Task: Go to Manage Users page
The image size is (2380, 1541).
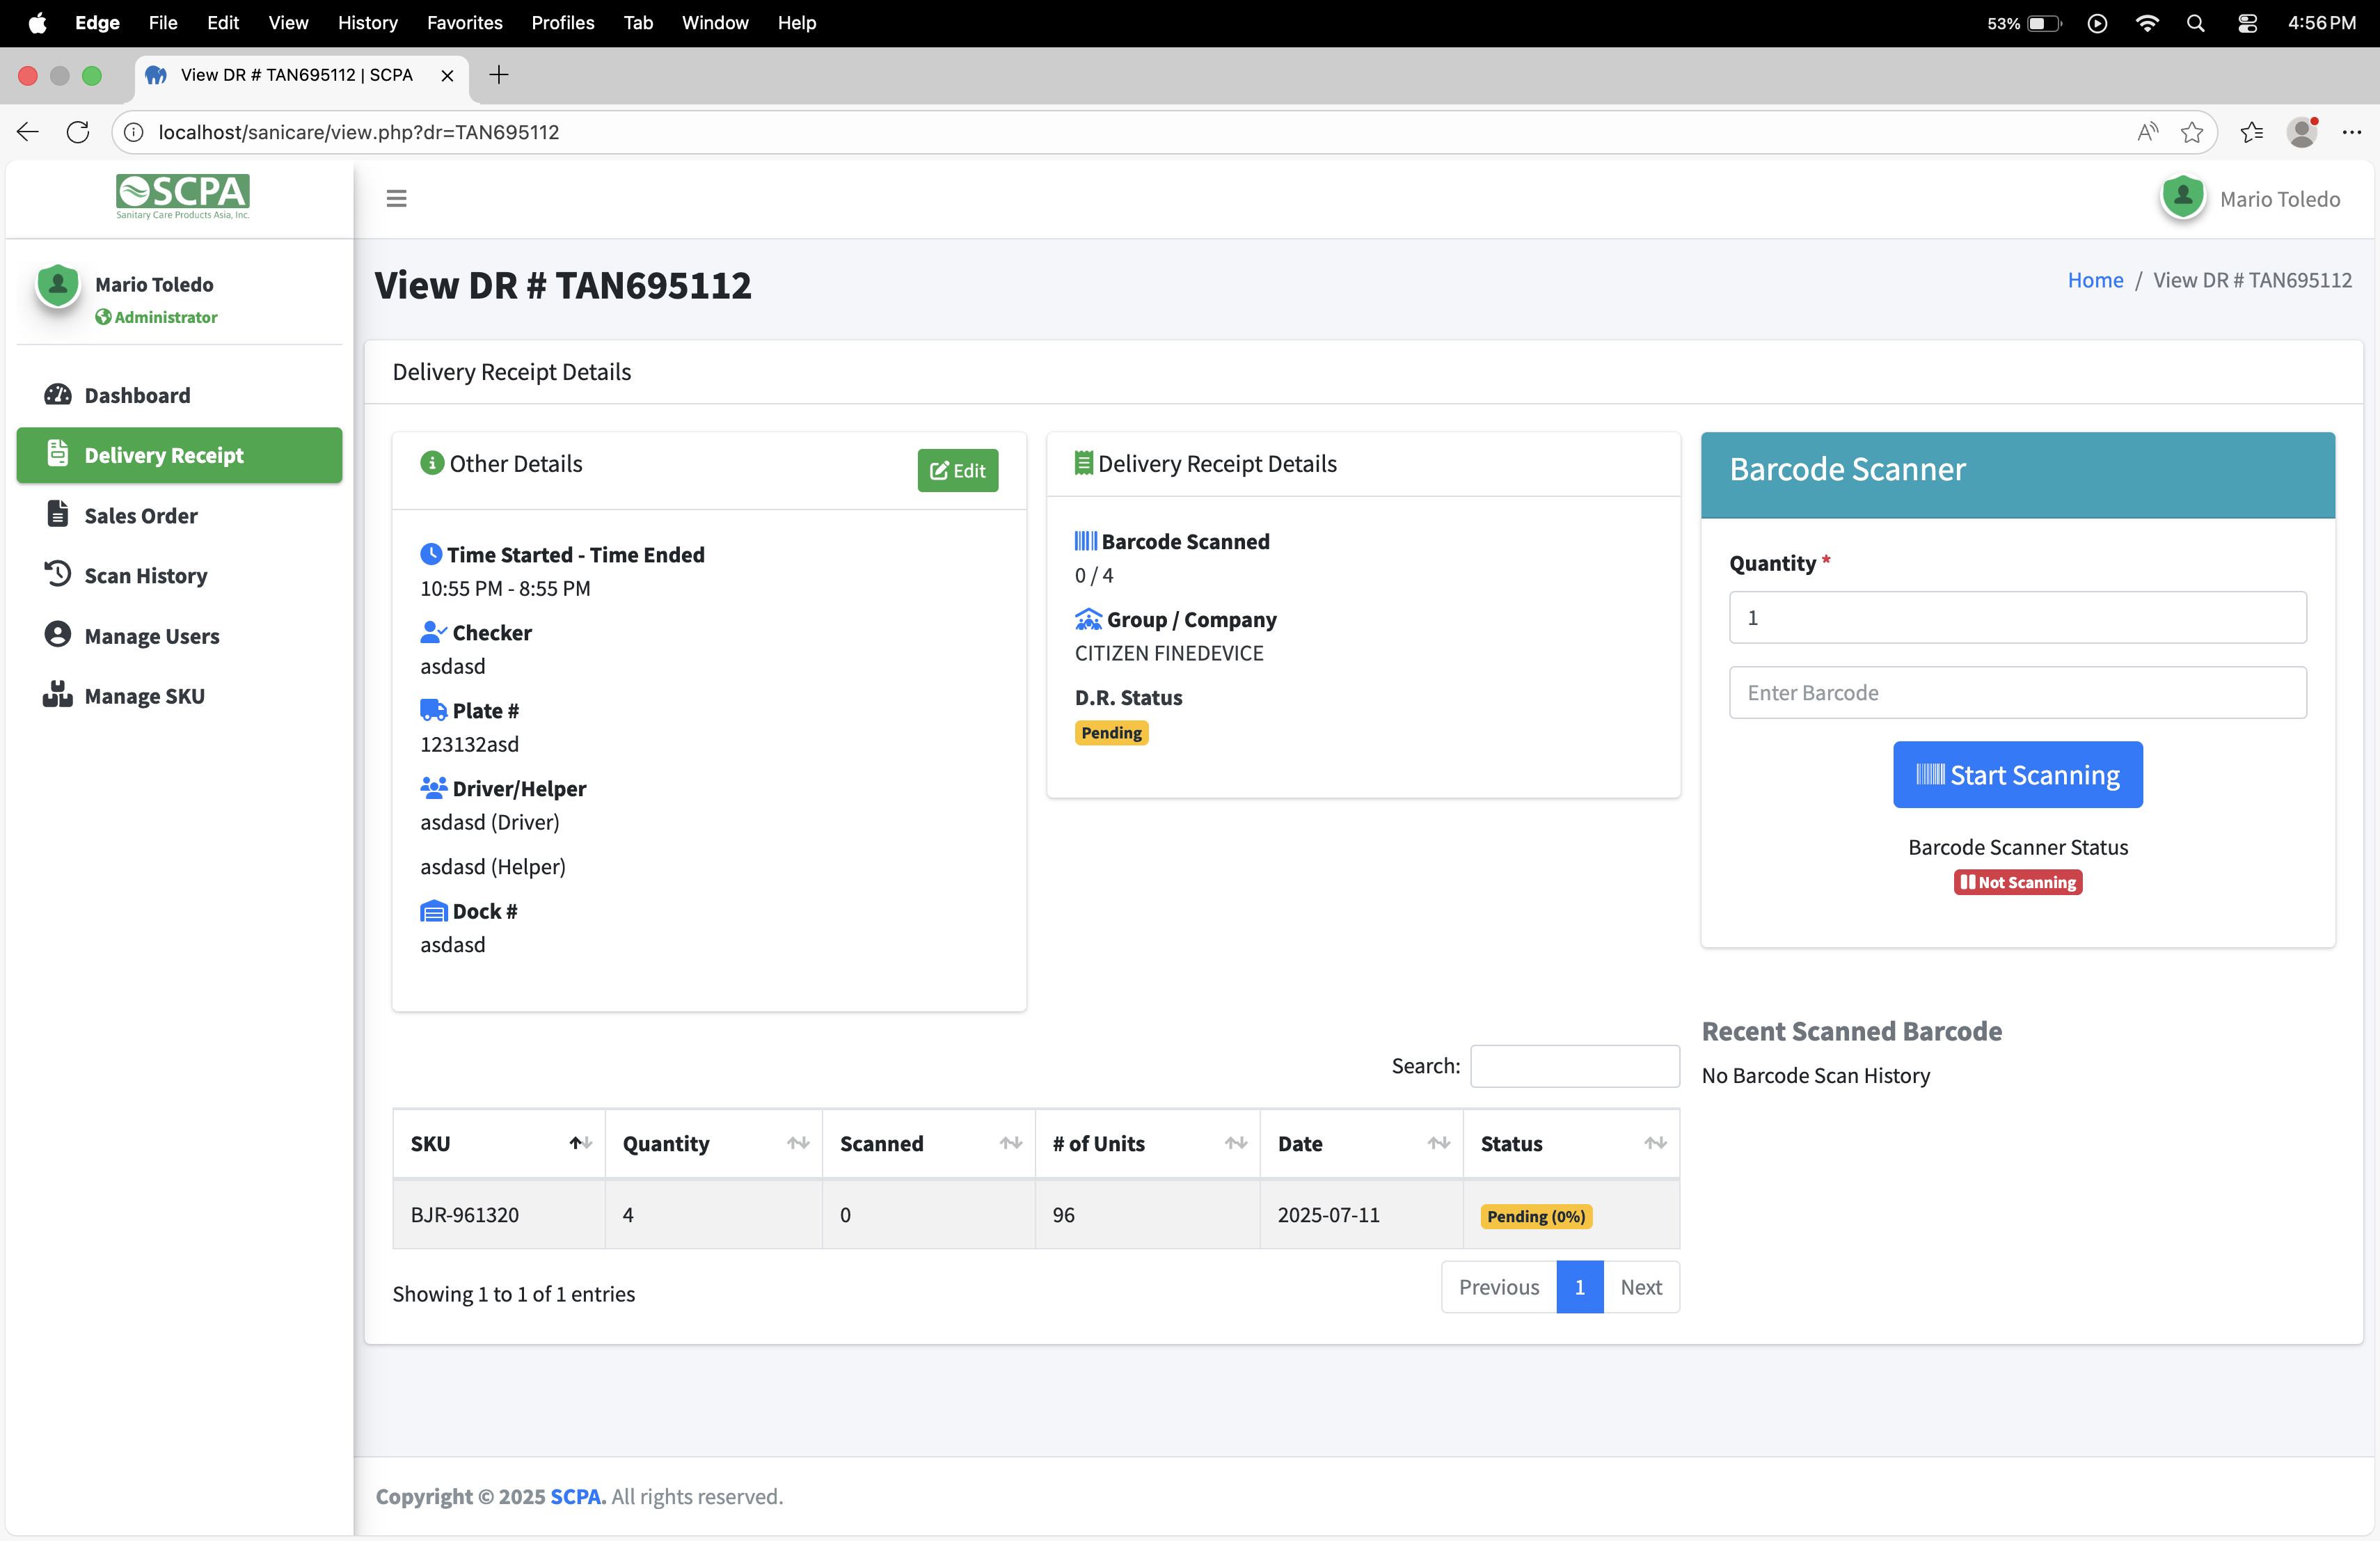Action: coord(151,635)
